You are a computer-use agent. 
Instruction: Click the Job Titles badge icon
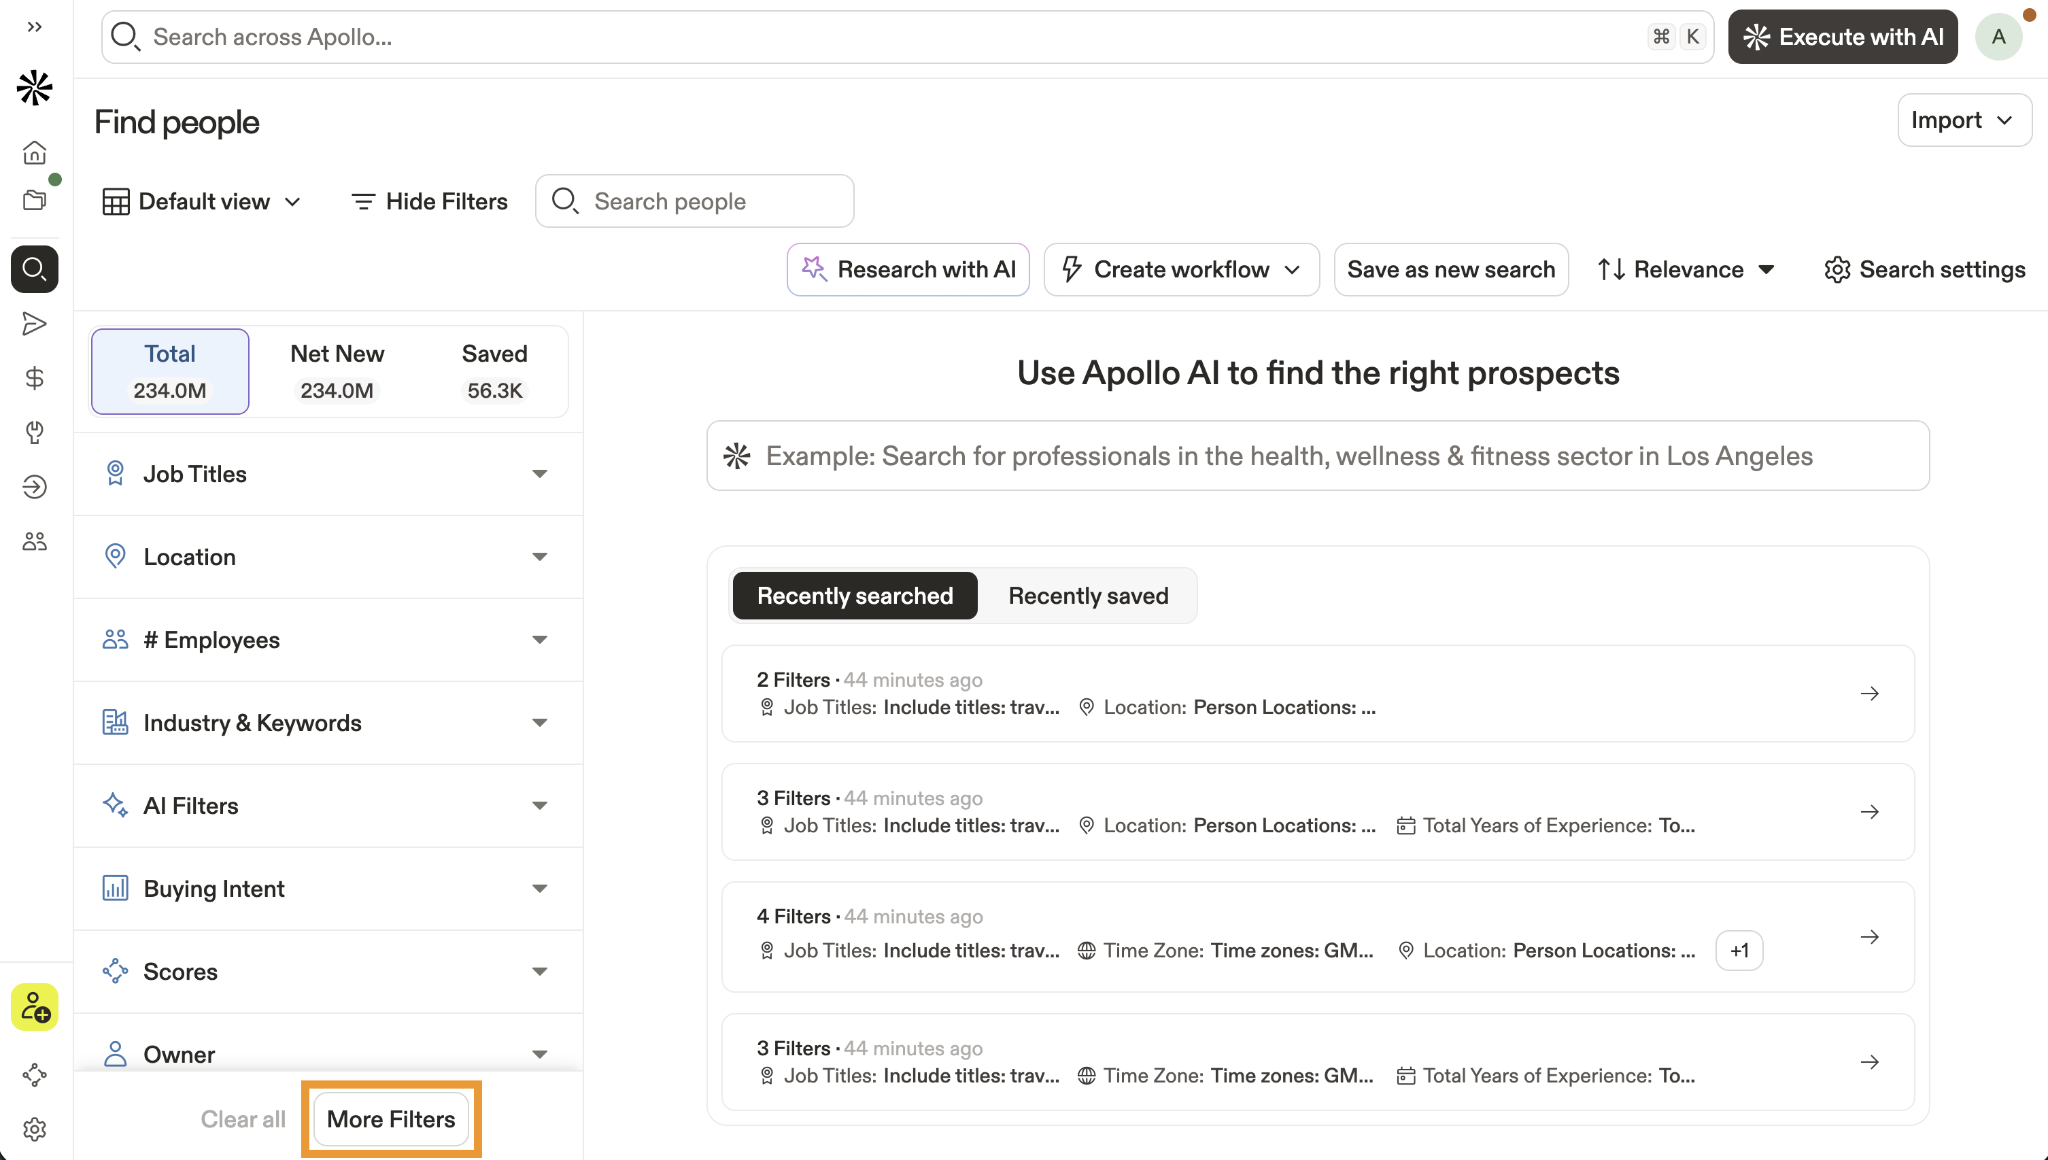pyautogui.click(x=116, y=474)
